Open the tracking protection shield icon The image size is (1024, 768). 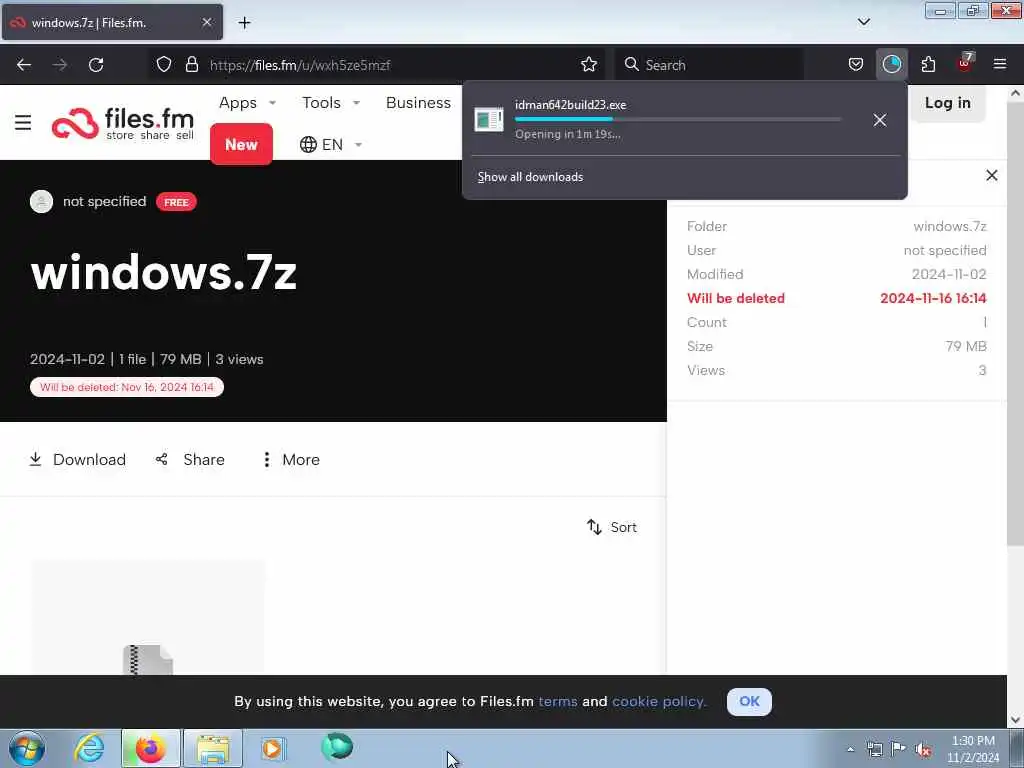[164, 65]
